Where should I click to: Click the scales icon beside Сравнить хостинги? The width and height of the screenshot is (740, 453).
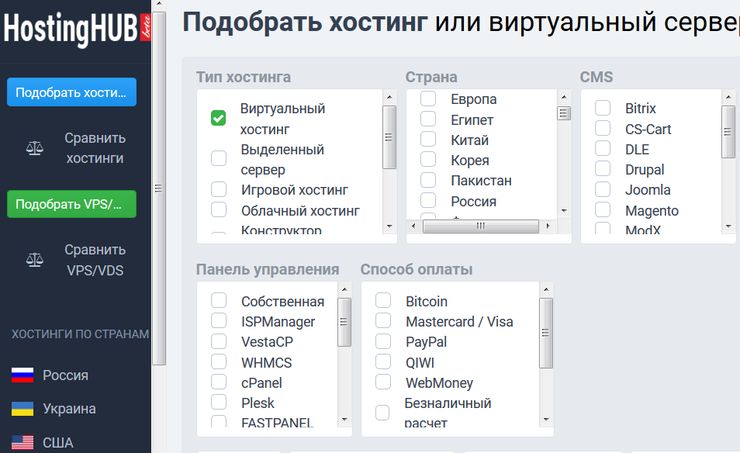point(34,148)
